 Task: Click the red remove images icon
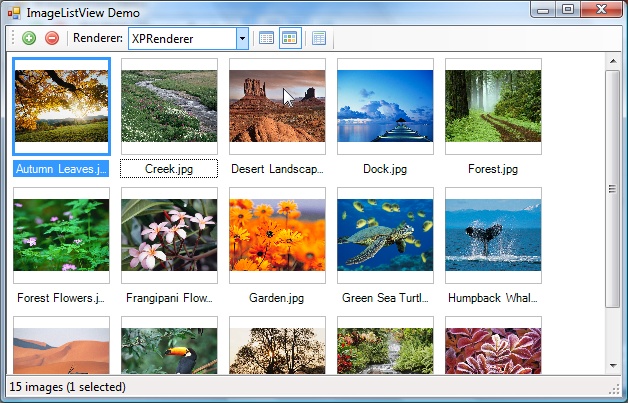pyautogui.click(x=52, y=38)
